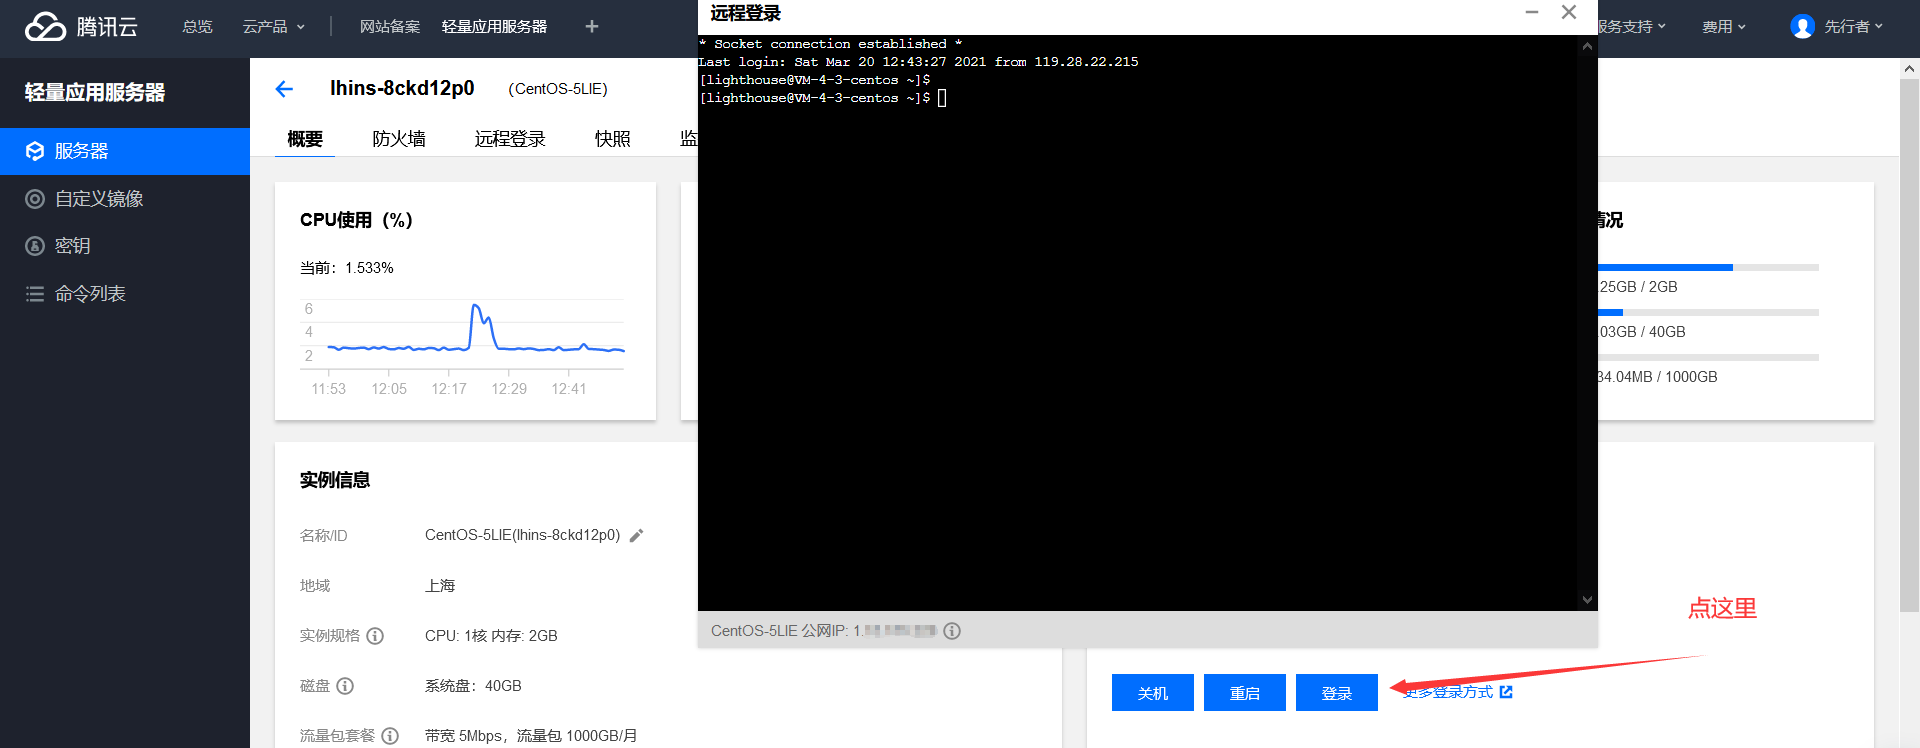Viewport: 1920px width, 748px height.
Task: Click the memory usage progress bar
Action: point(1708,268)
